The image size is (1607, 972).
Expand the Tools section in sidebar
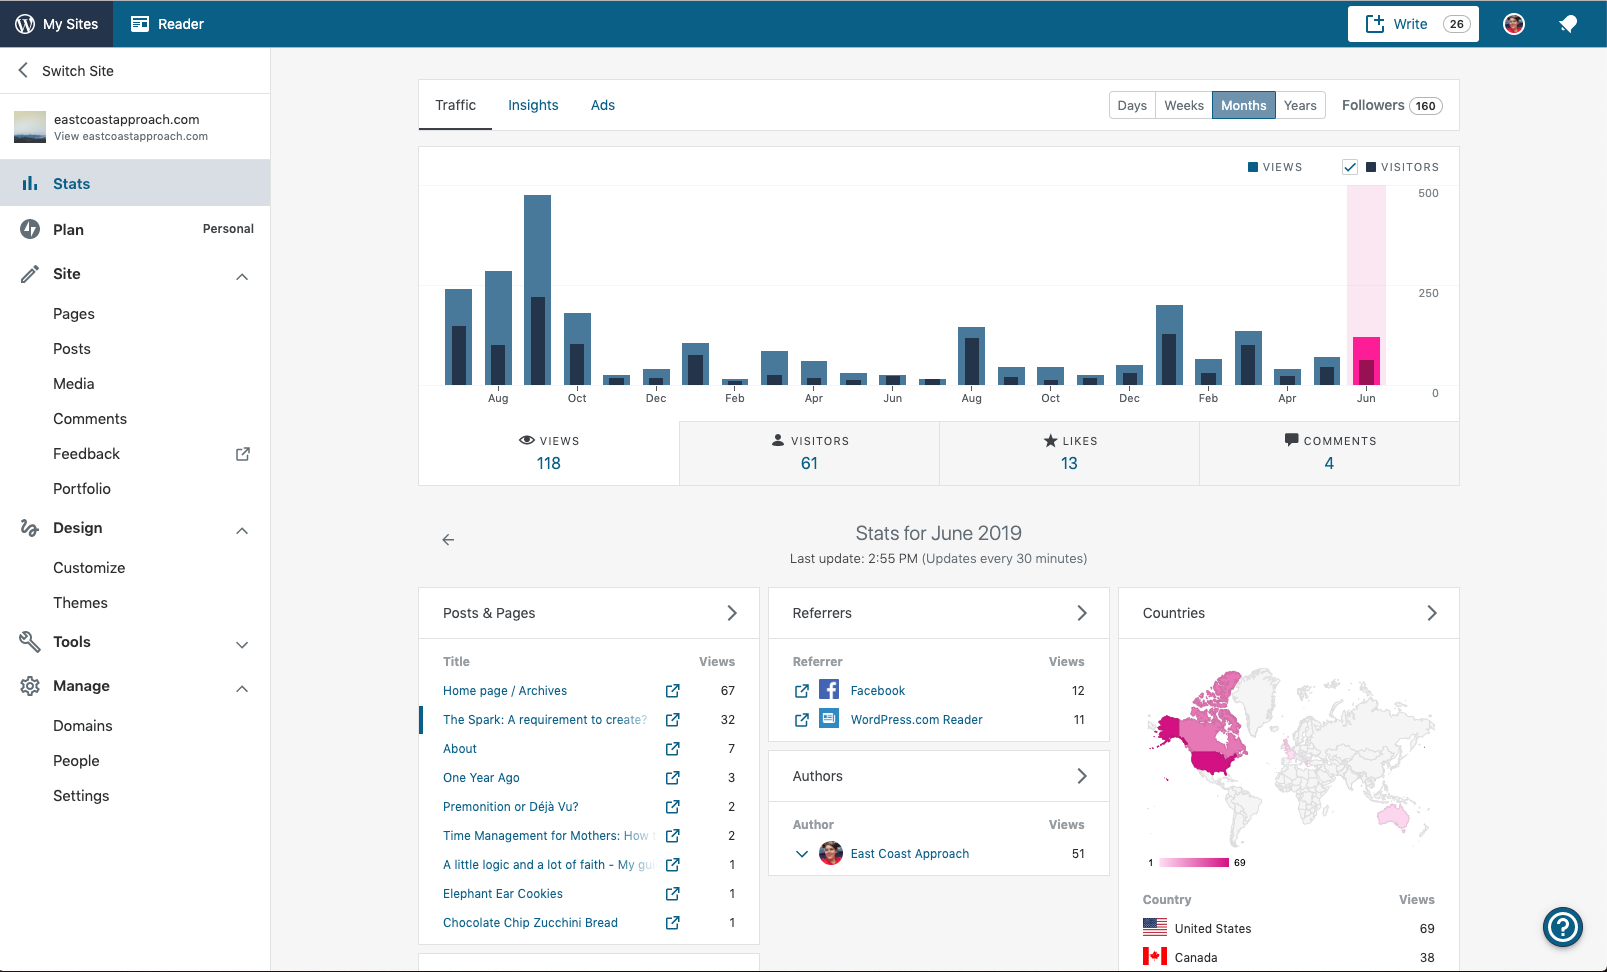[242, 644]
